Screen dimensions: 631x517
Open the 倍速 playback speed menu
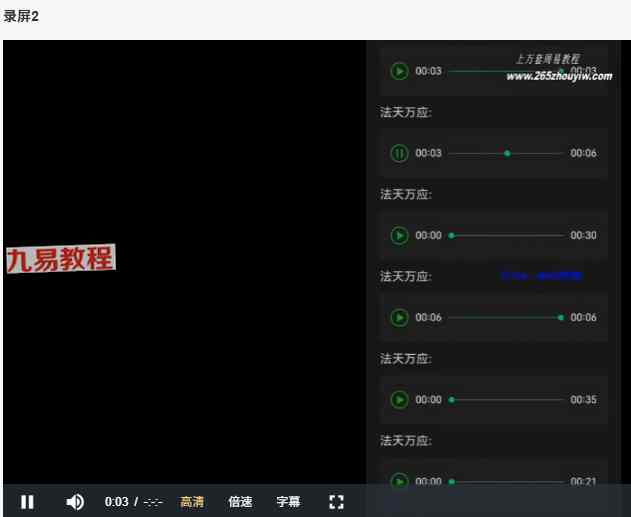tap(240, 502)
